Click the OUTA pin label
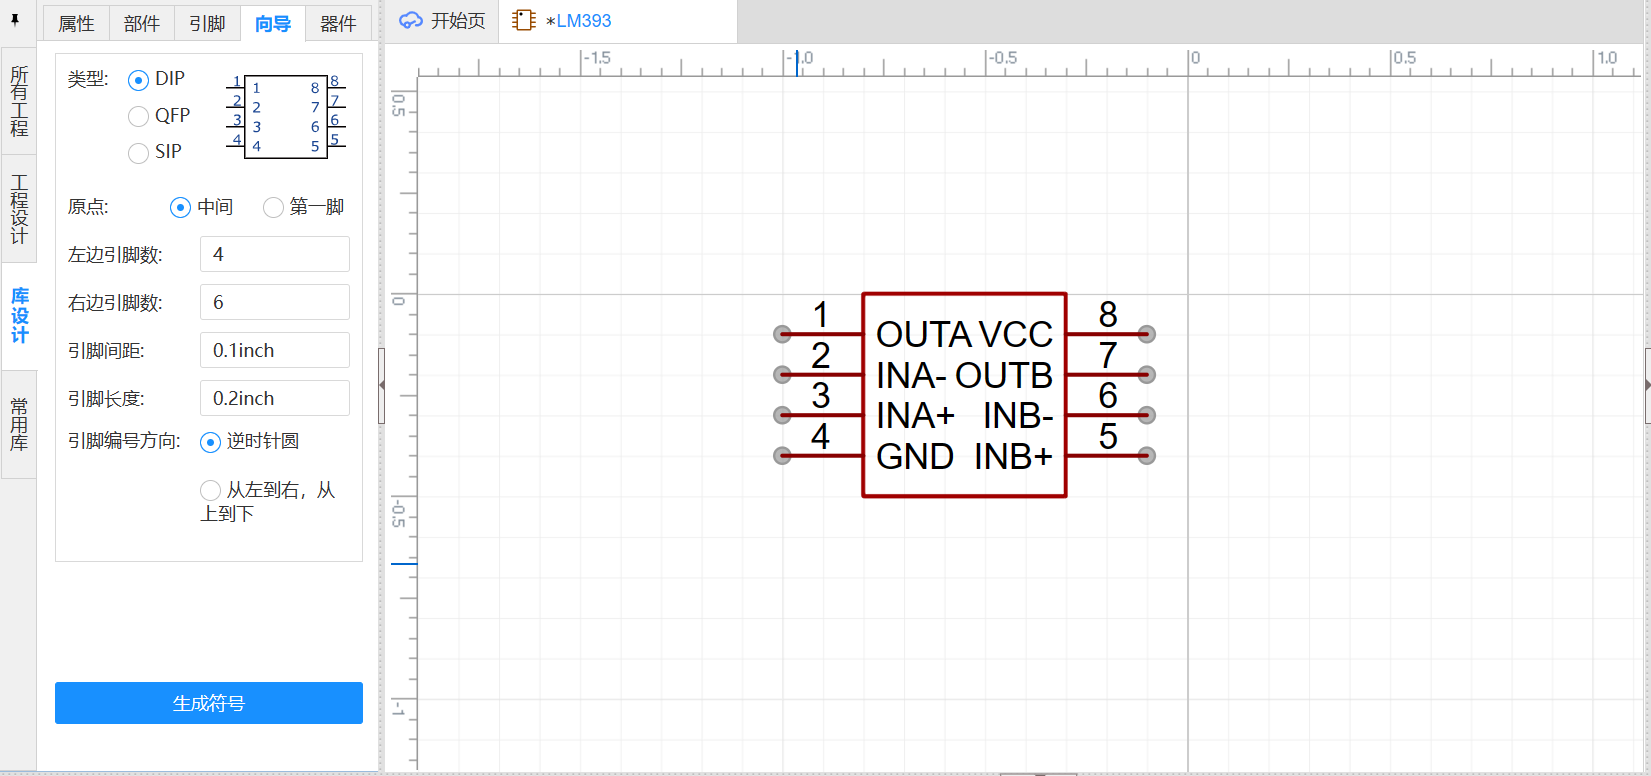The height and width of the screenshot is (776, 1651). [924, 334]
